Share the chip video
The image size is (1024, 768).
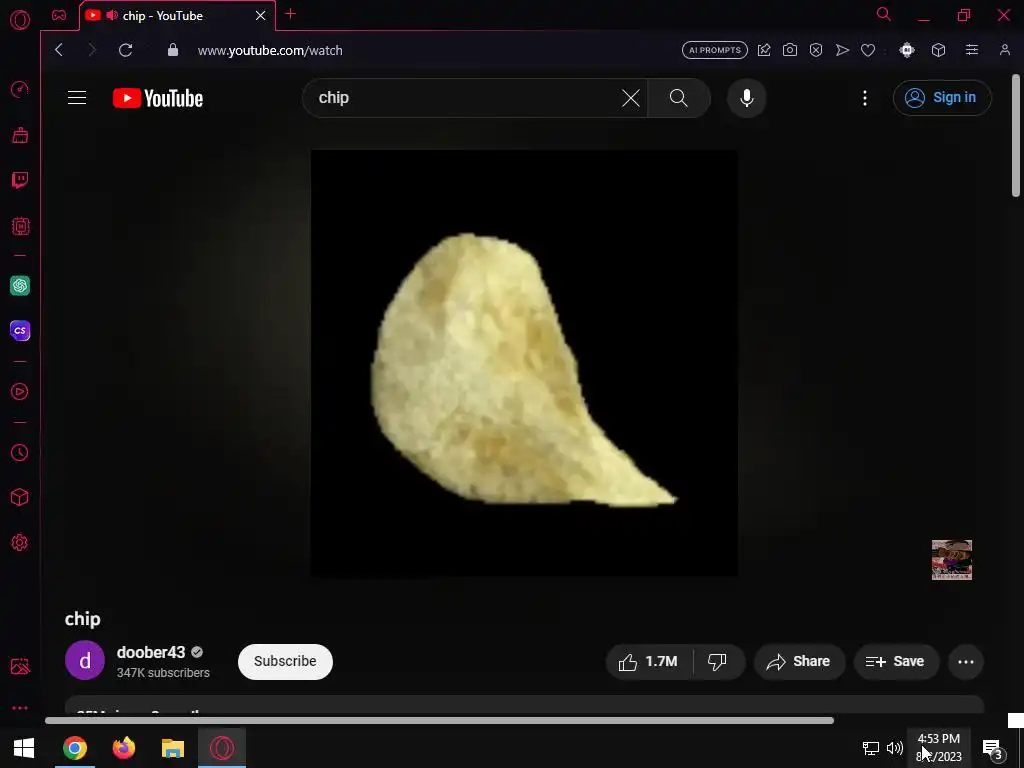pos(799,662)
